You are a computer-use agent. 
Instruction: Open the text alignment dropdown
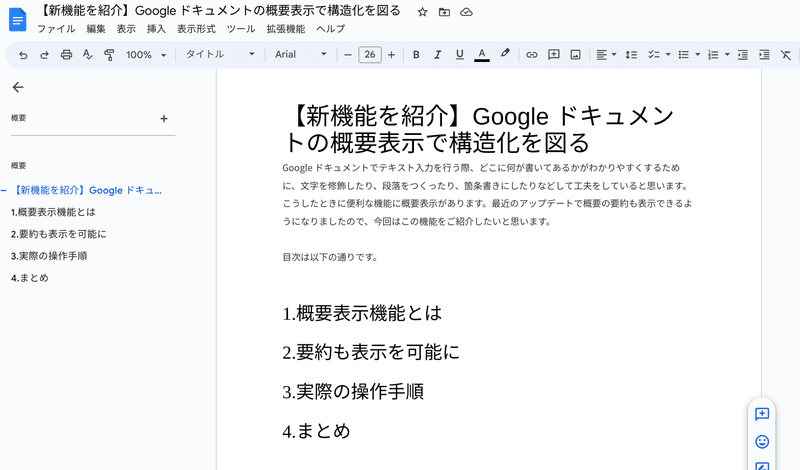point(606,55)
